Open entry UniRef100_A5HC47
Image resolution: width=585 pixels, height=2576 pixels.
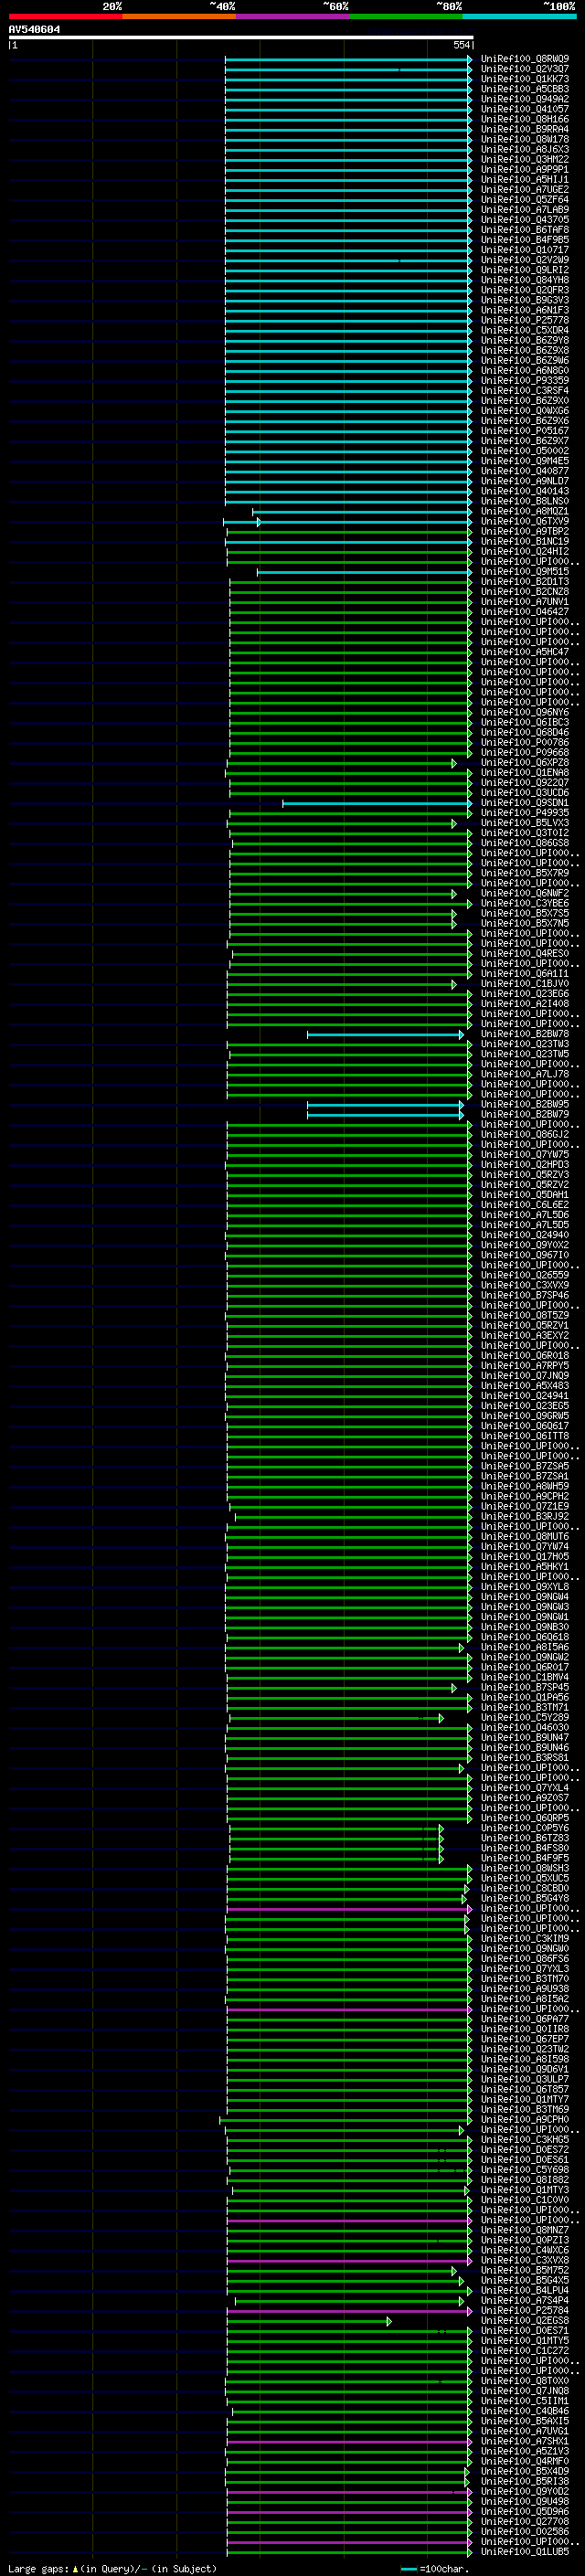click(x=525, y=652)
